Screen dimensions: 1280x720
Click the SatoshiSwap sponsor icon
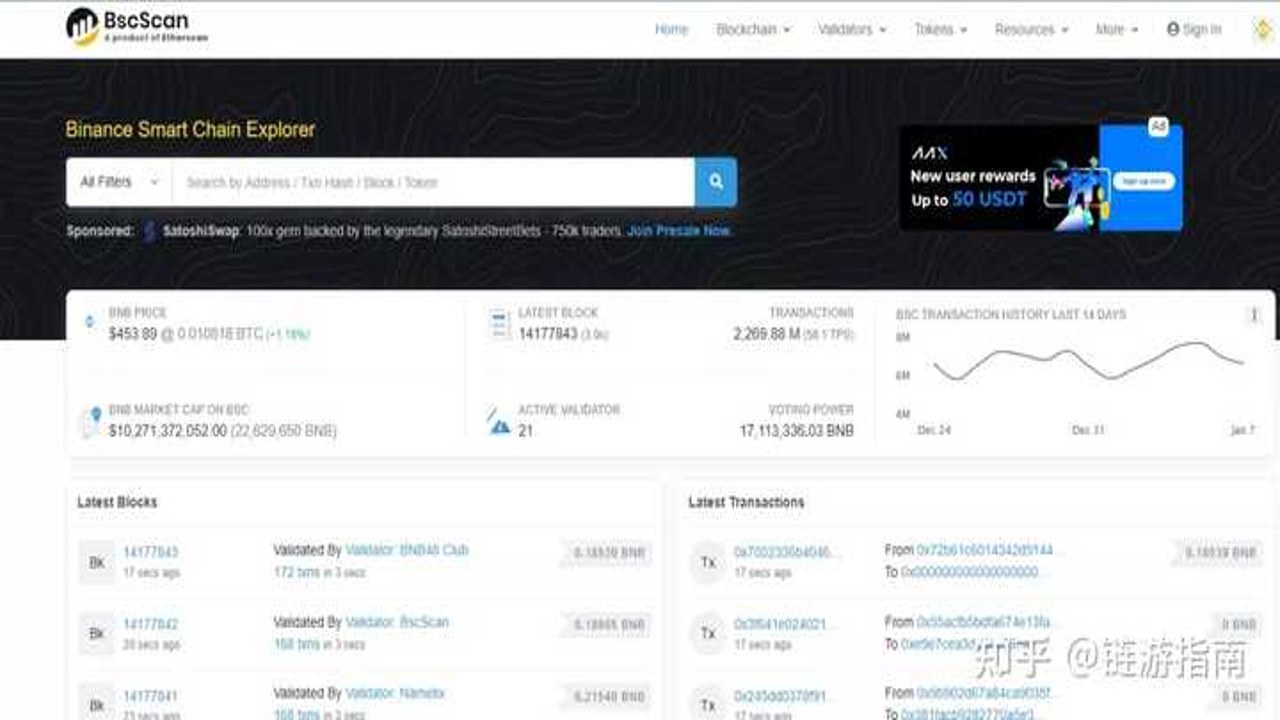click(150, 231)
